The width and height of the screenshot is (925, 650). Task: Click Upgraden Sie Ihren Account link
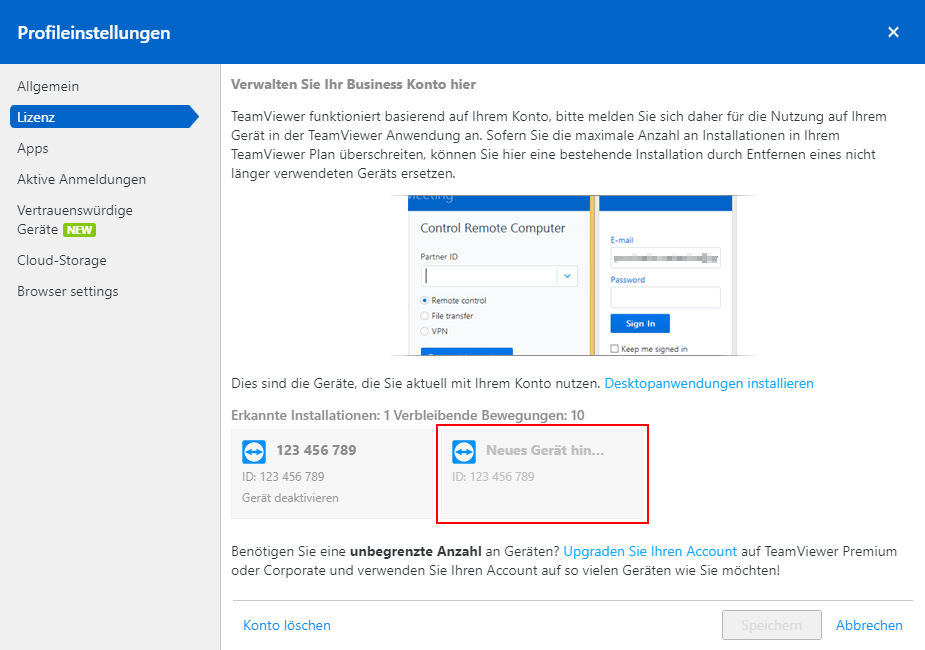coord(650,551)
